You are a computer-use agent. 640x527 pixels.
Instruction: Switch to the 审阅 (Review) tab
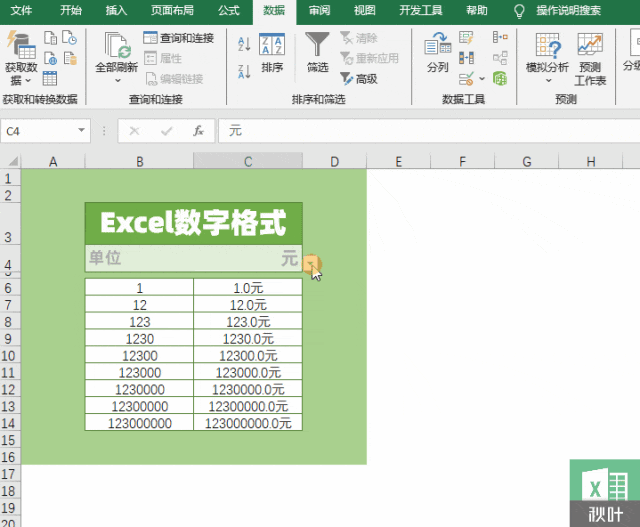point(319,10)
